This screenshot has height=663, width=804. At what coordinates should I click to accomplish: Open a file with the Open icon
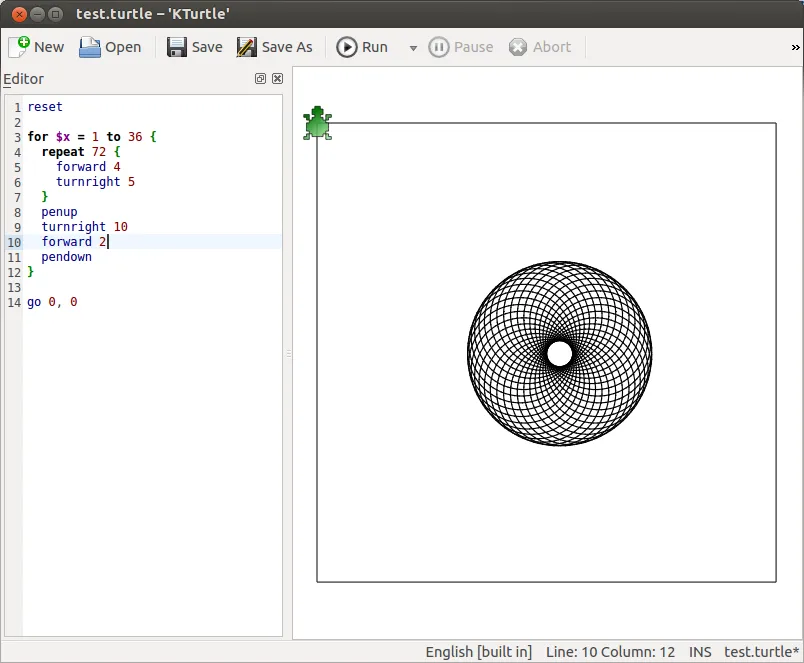click(90, 47)
